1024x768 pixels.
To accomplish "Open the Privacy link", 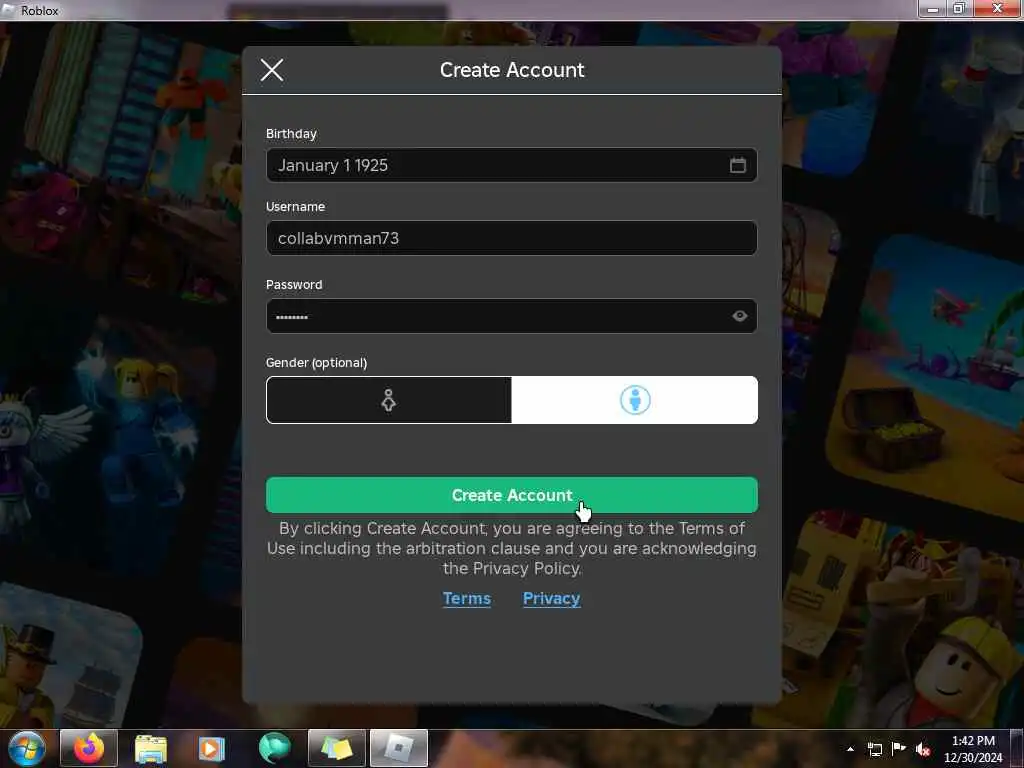I will point(551,598).
